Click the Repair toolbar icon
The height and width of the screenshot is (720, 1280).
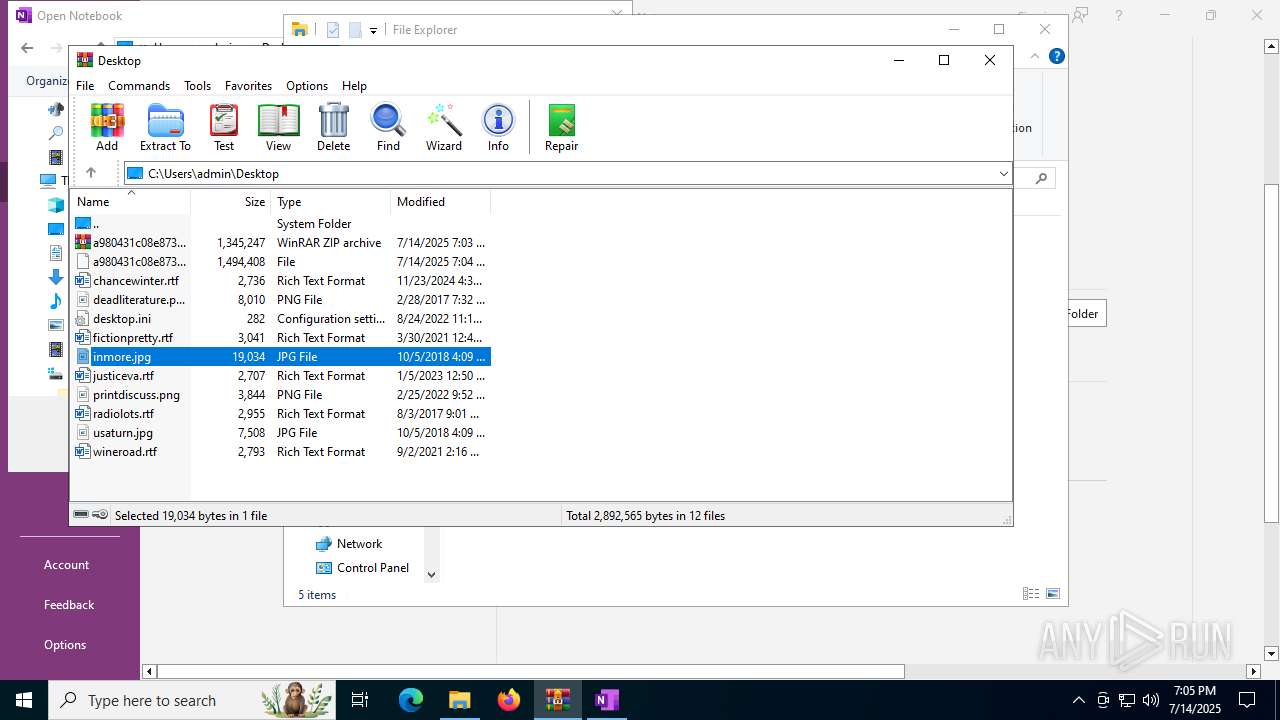[x=561, y=127]
